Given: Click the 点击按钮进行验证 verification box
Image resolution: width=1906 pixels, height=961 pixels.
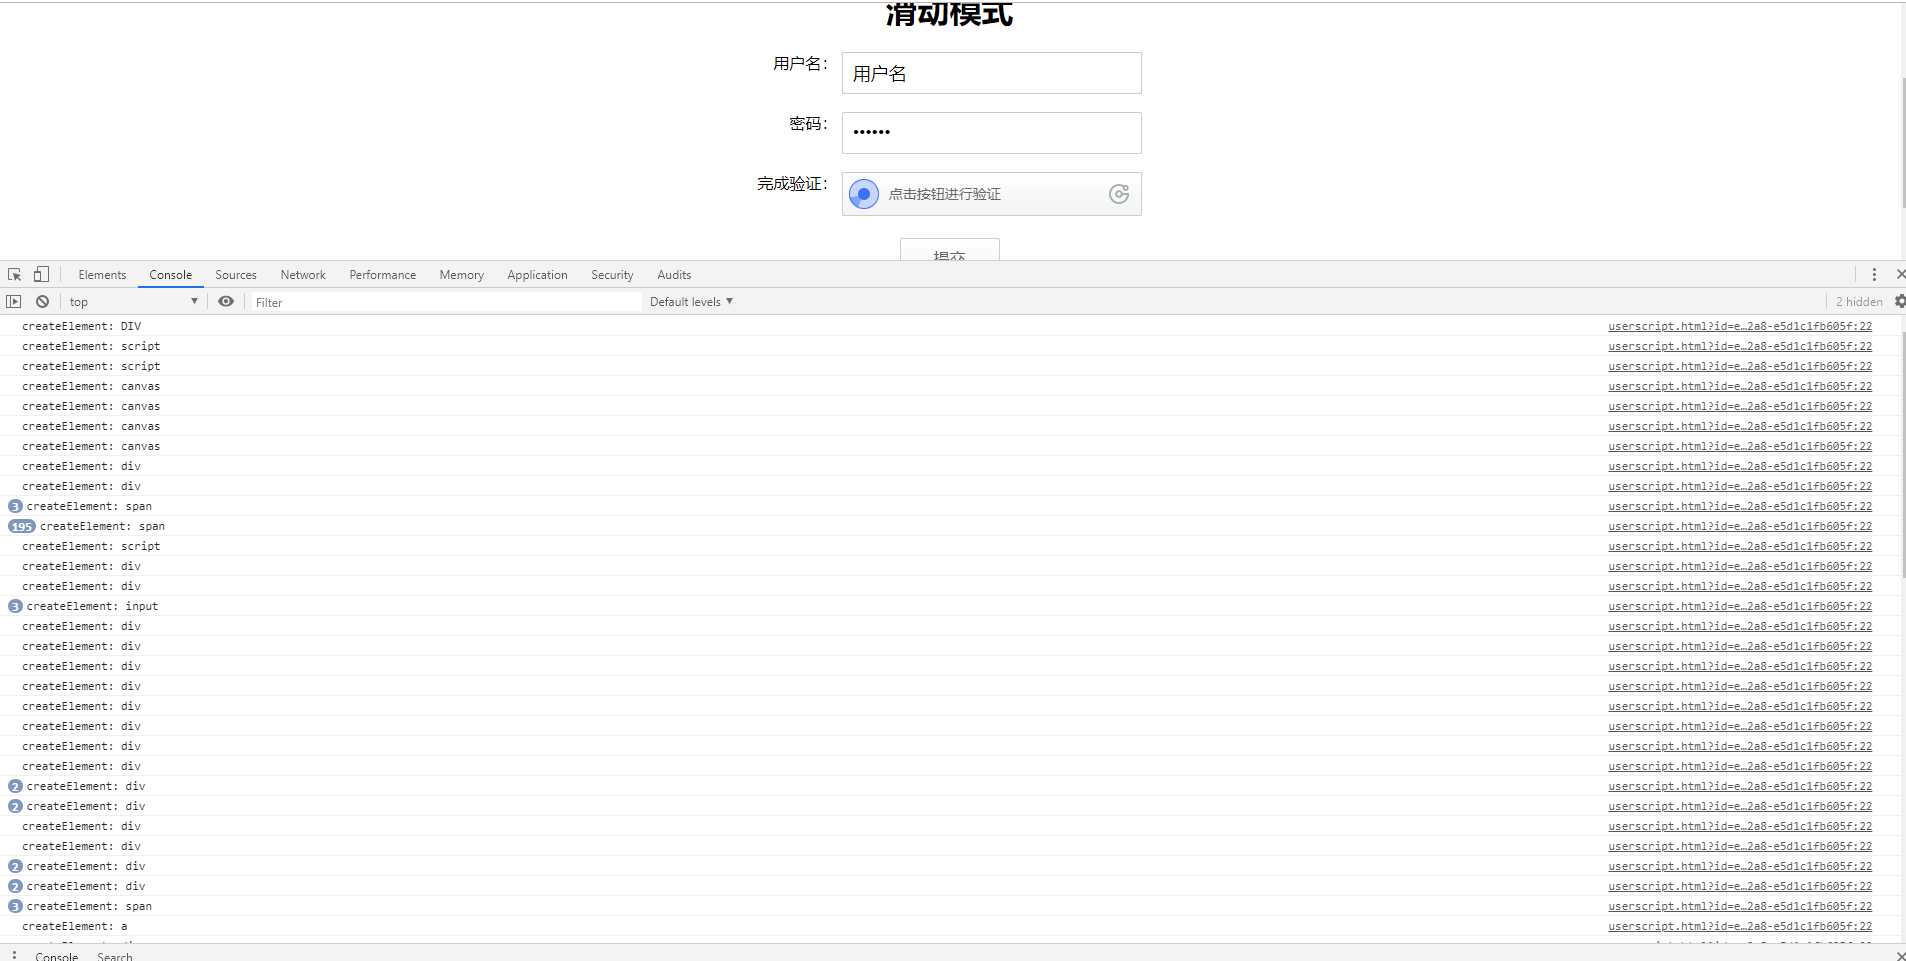Looking at the screenshot, I should coord(991,194).
